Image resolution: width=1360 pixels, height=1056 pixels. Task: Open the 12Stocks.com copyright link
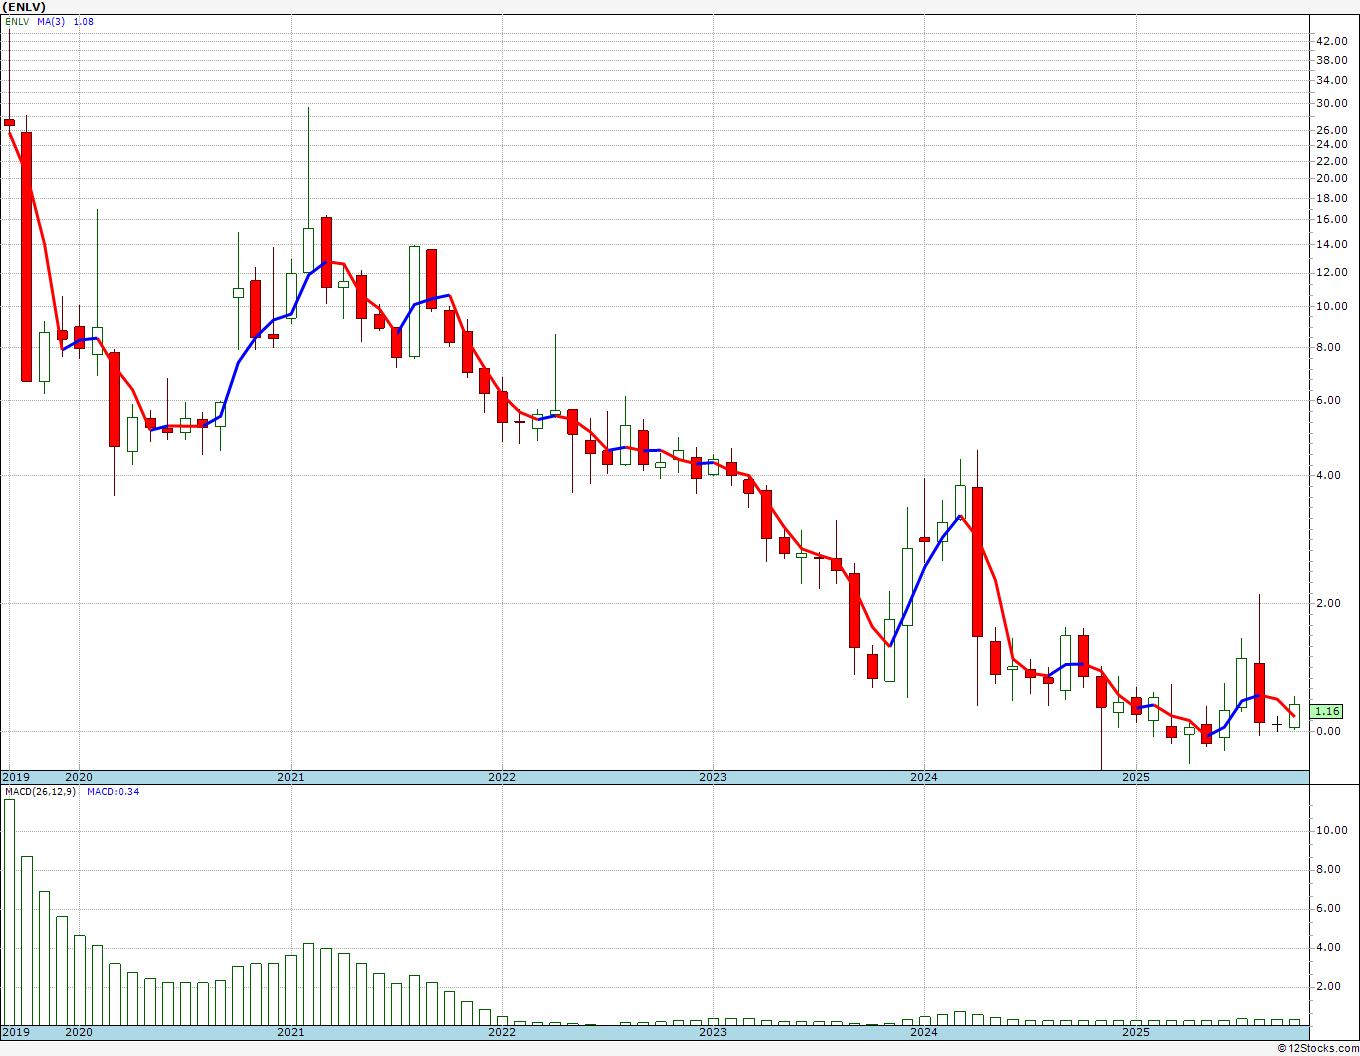(x=1318, y=1048)
